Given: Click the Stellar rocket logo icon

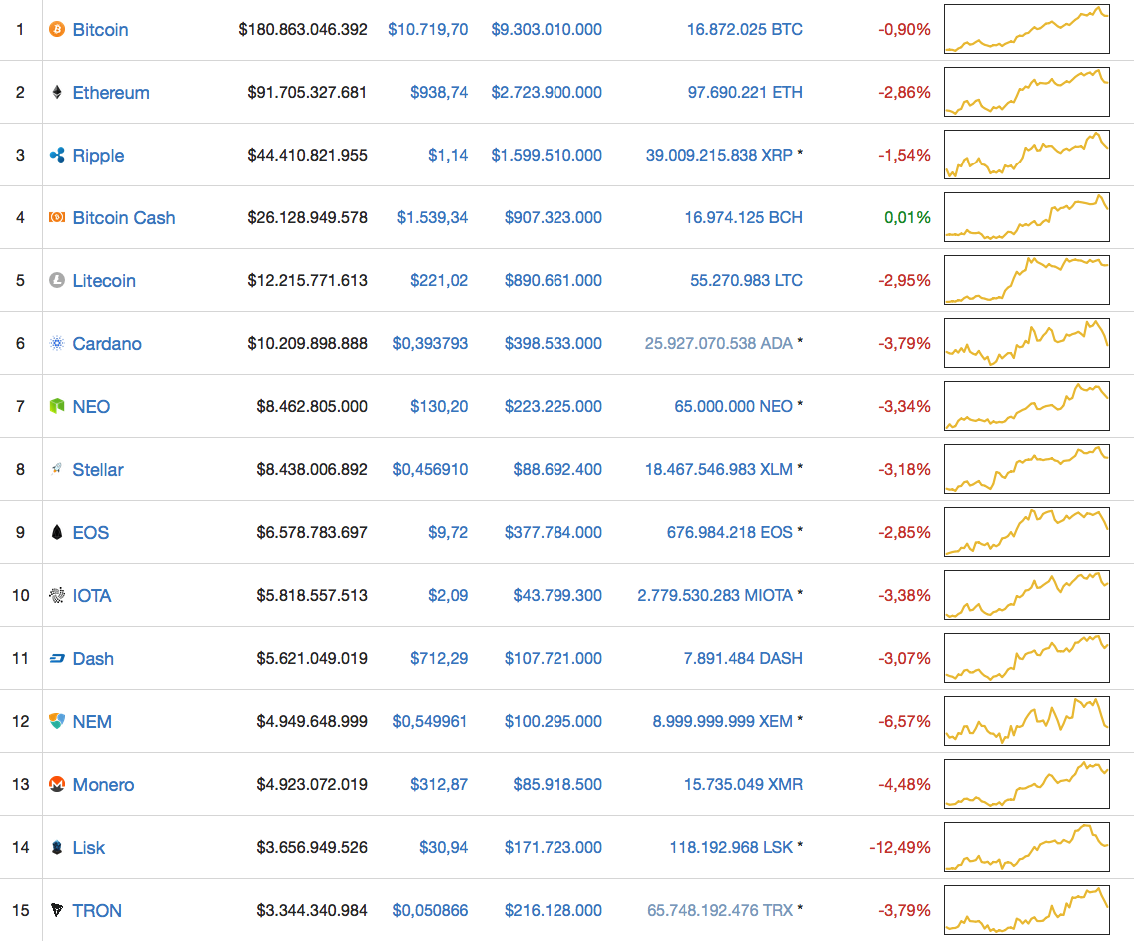Looking at the screenshot, I should 57,469.
